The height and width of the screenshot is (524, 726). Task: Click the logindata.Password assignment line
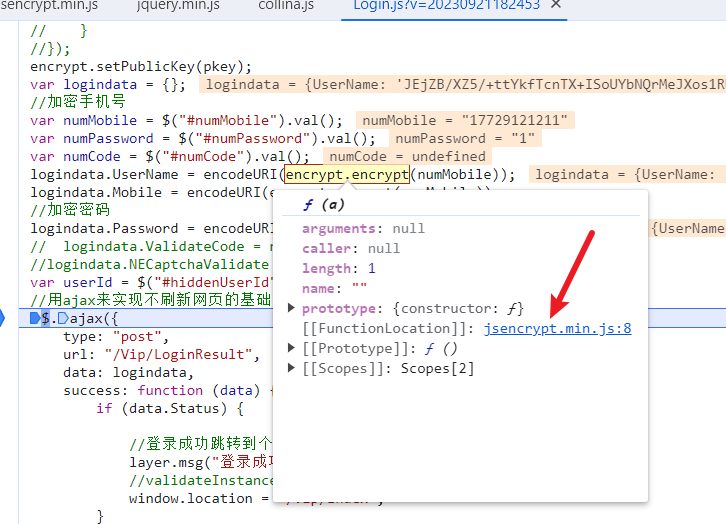pos(152,229)
